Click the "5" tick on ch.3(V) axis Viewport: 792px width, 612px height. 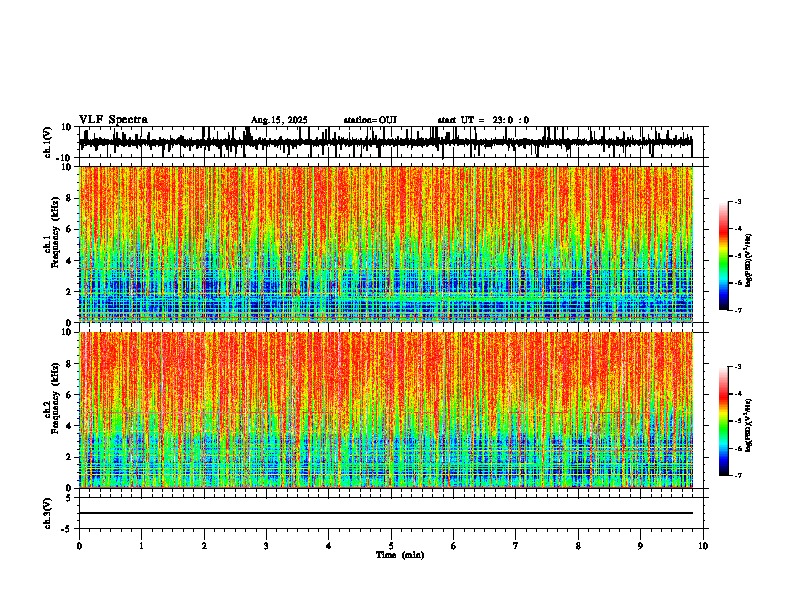[69, 498]
